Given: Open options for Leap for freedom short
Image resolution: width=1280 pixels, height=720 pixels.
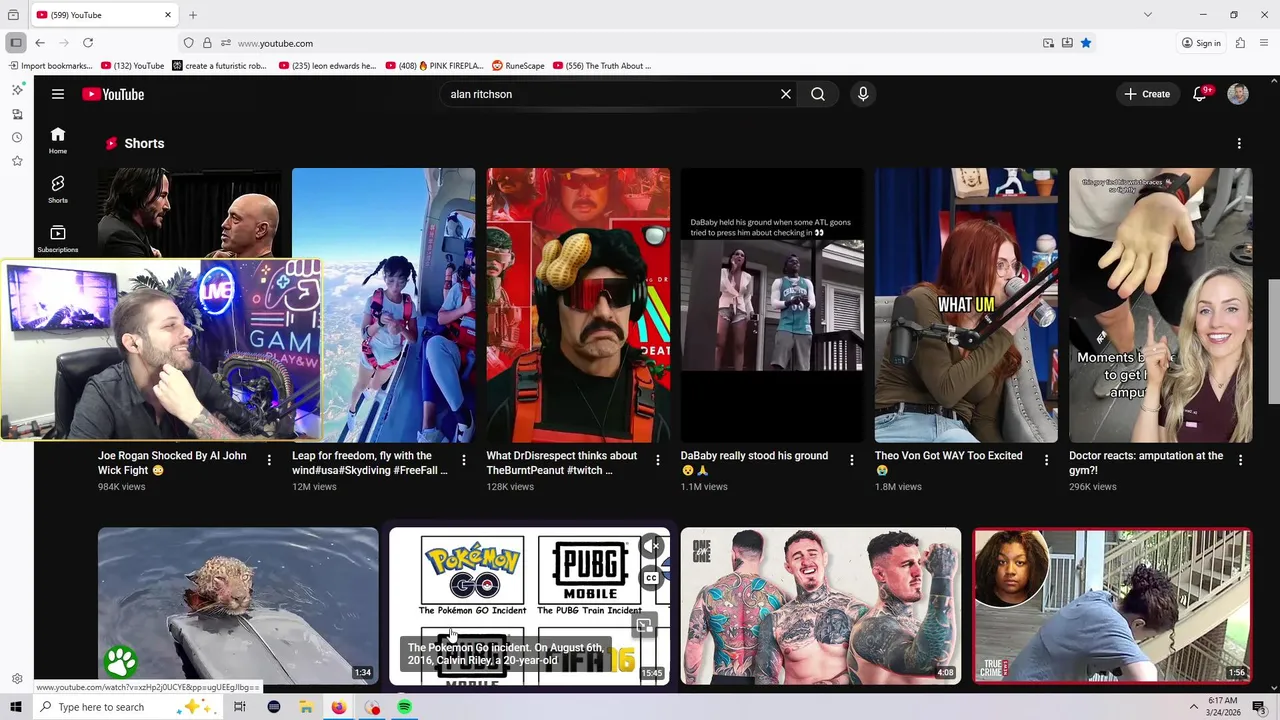Looking at the screenshot, I should click(463, 460).
